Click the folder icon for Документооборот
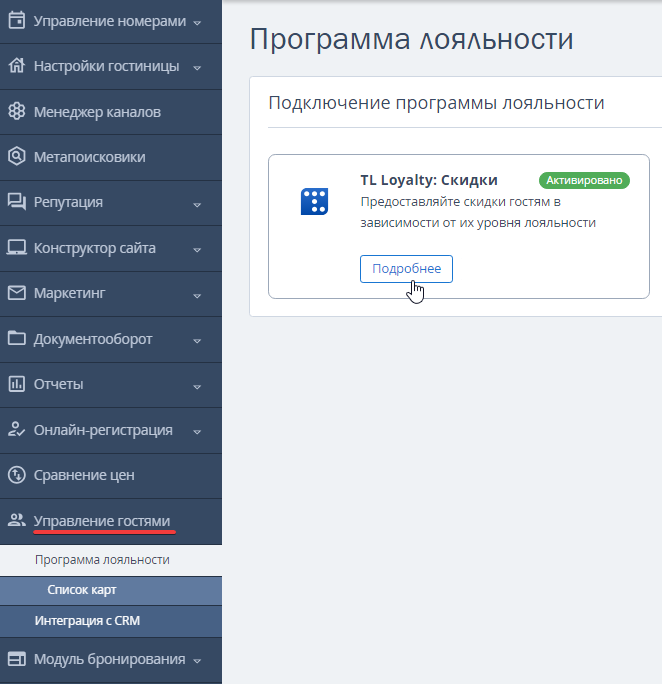Screen dimensions: 662x684 pos(17,338)
